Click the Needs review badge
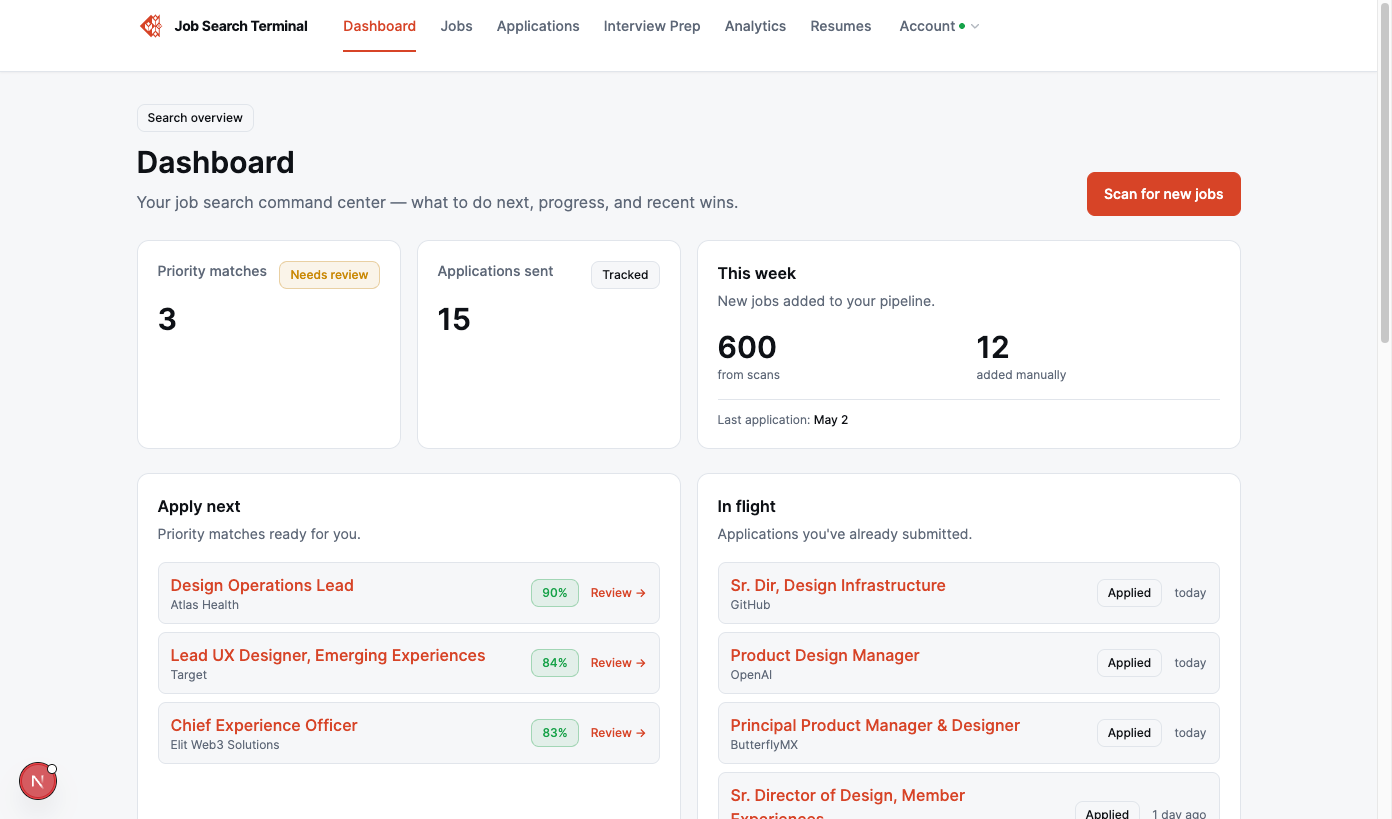Image resolution: width=1392 pixels, height=819 pixels. (x=329, y=275)
